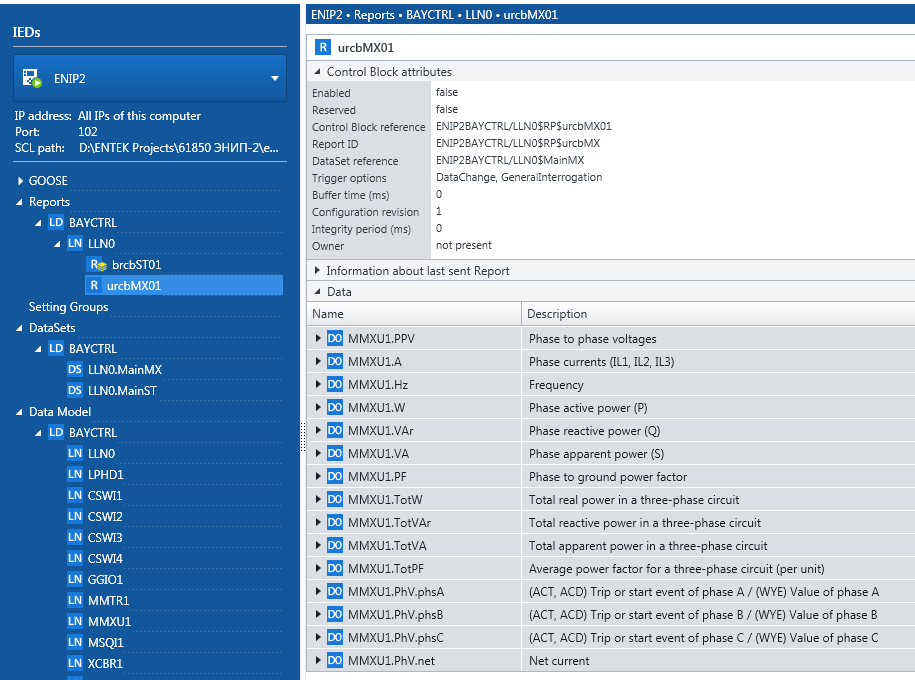The width and height of the screenshot is (915, 680).
Task: Click the splitter grip between panels
Action: (302, 437)
